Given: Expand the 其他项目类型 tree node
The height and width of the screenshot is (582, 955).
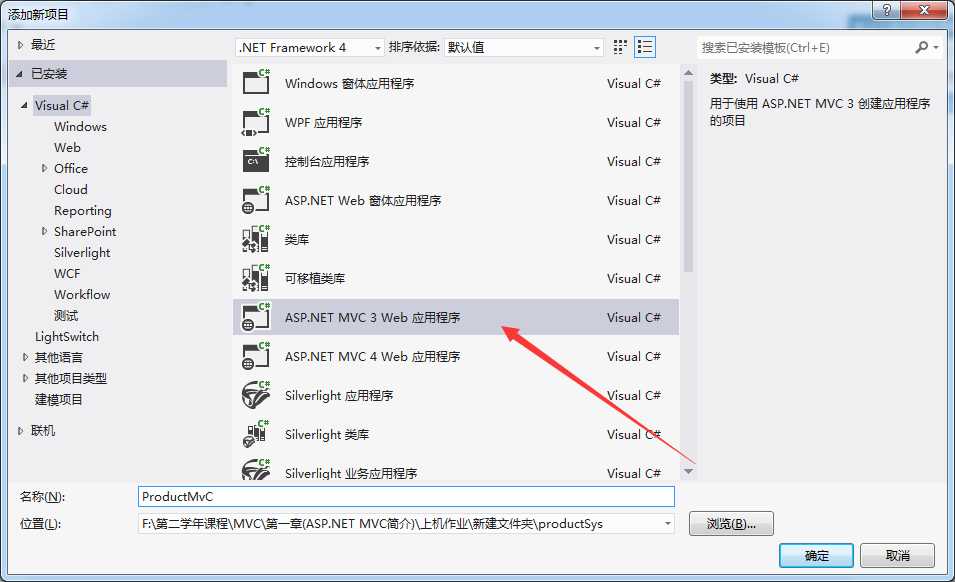Looking at the screenshot, I should (25, 378).
